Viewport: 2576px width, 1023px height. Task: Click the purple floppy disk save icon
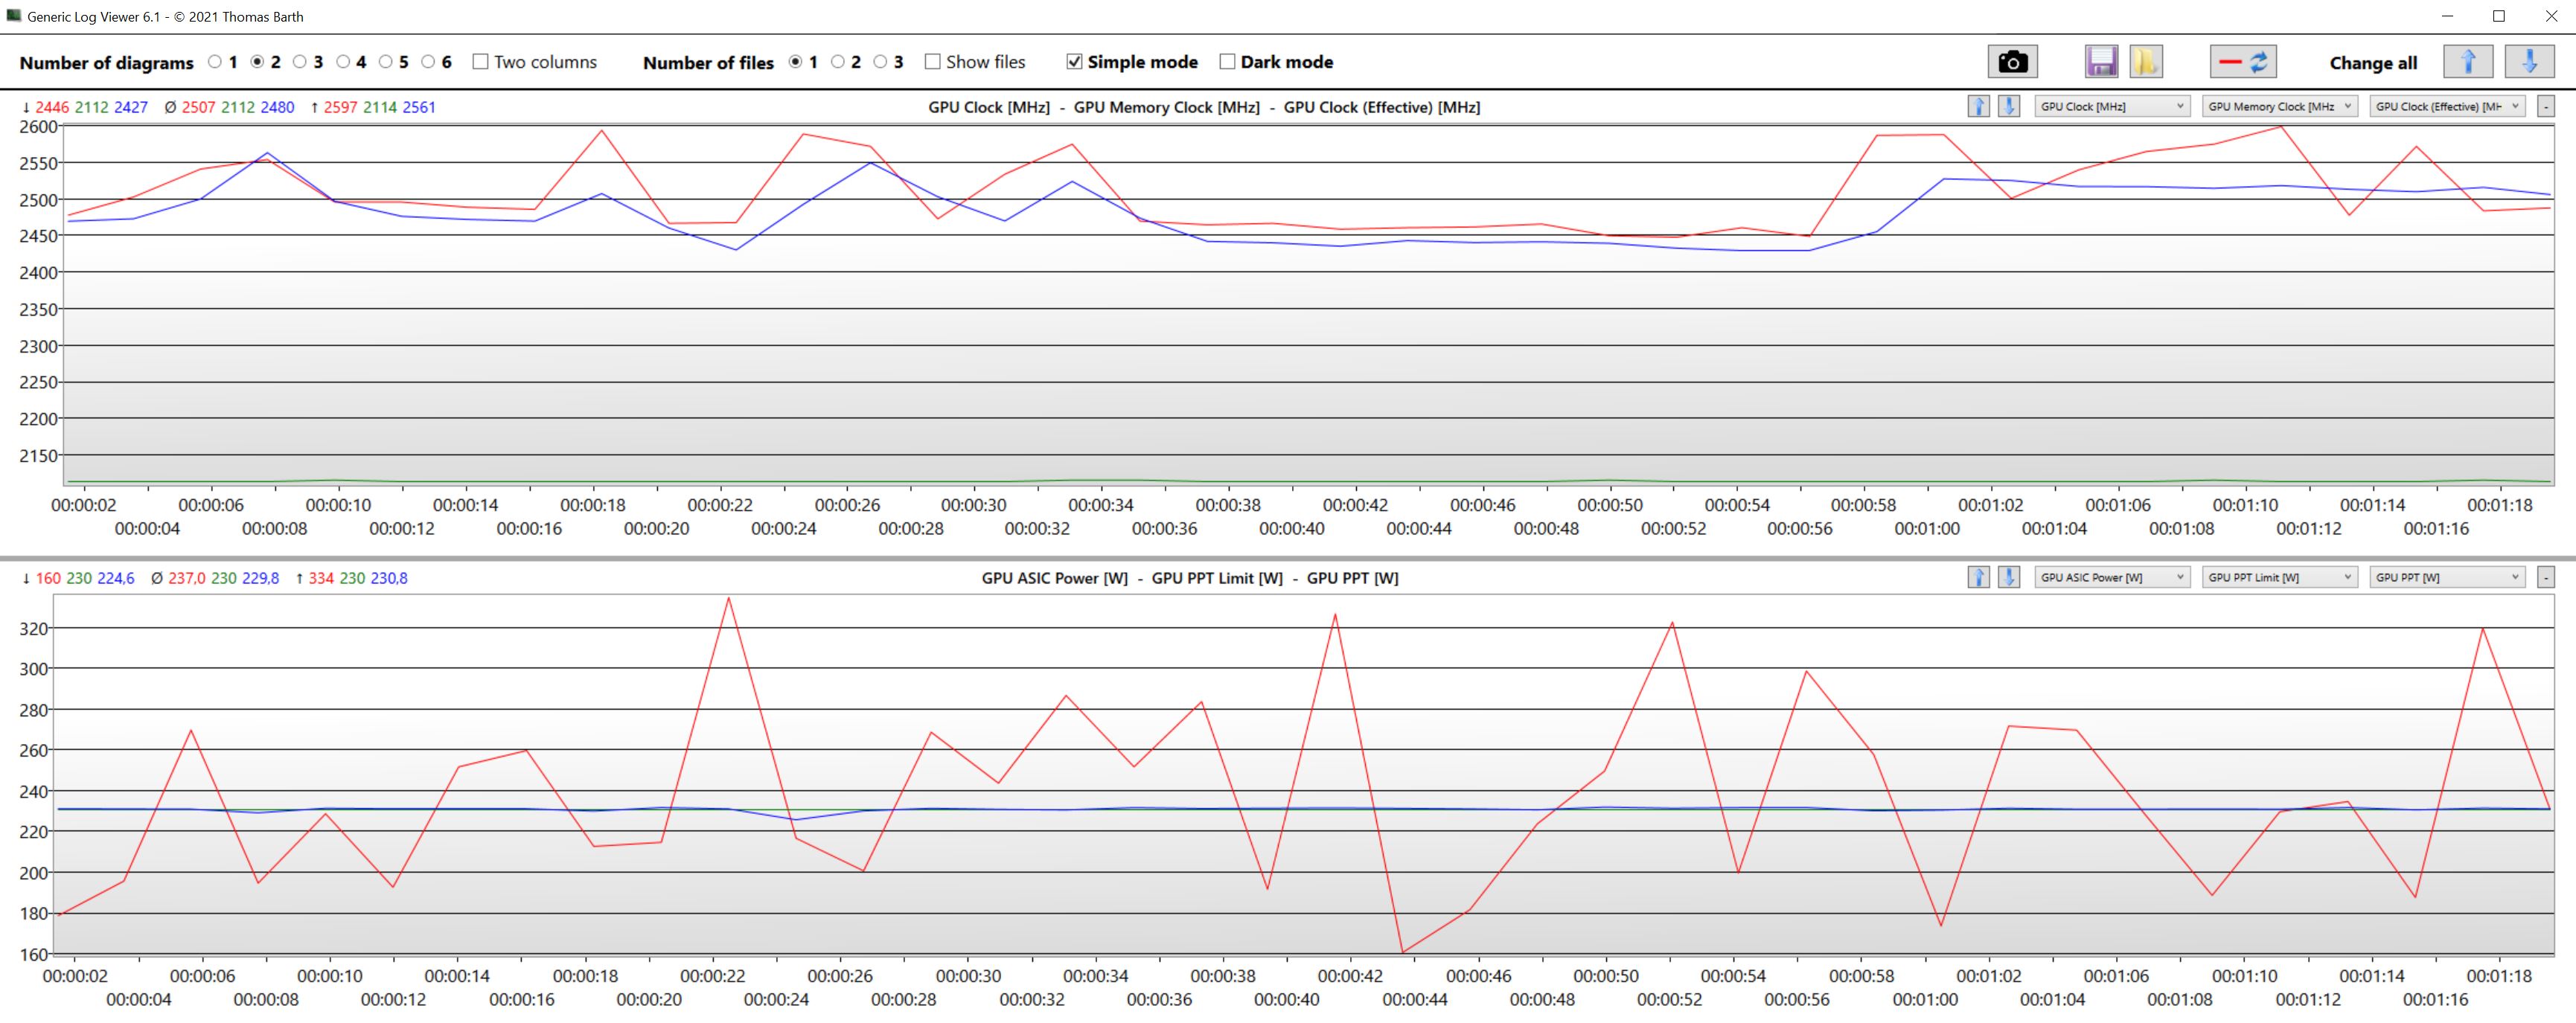click(x=2101, y=62)
